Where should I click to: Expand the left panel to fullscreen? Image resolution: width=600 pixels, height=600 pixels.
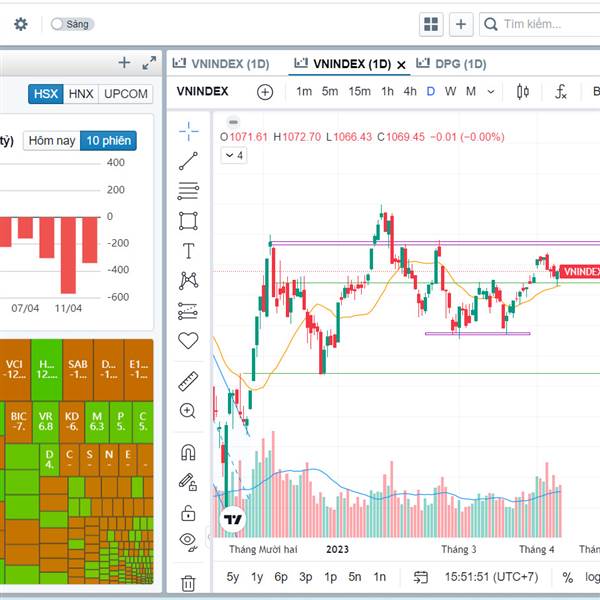149,63
